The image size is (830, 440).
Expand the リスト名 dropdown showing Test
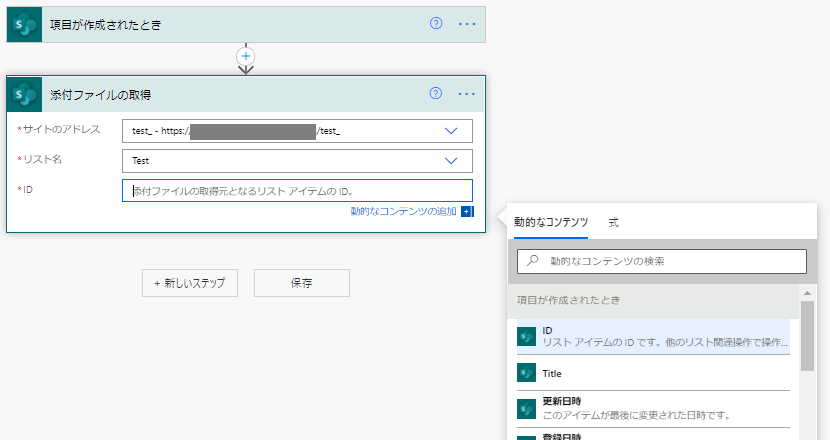(x=451, y=160)
